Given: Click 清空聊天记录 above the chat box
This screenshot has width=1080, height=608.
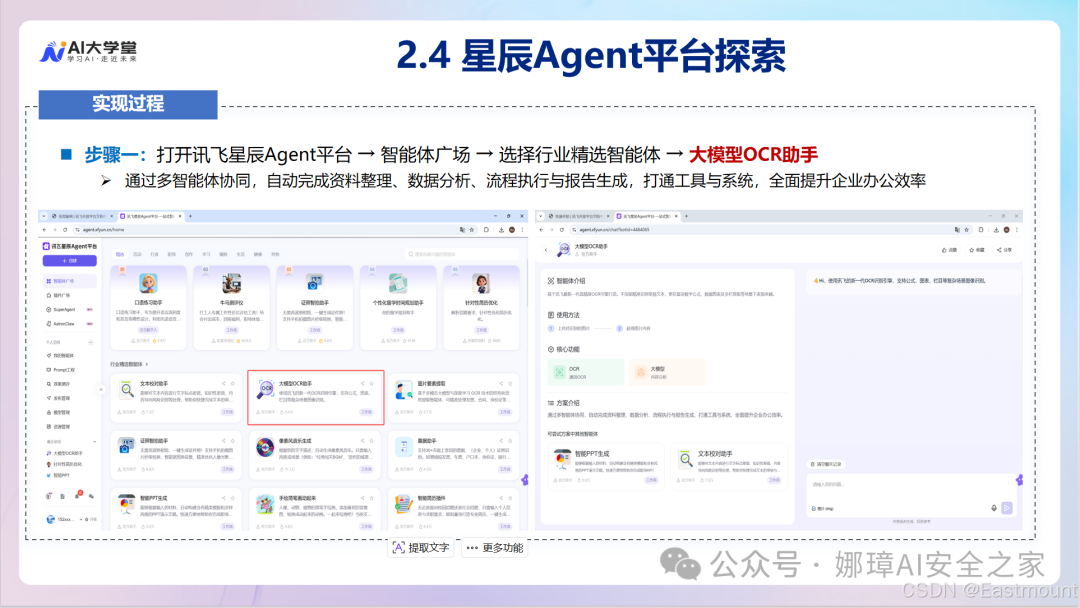Looking at the screenshot, I should coord(826,464).
